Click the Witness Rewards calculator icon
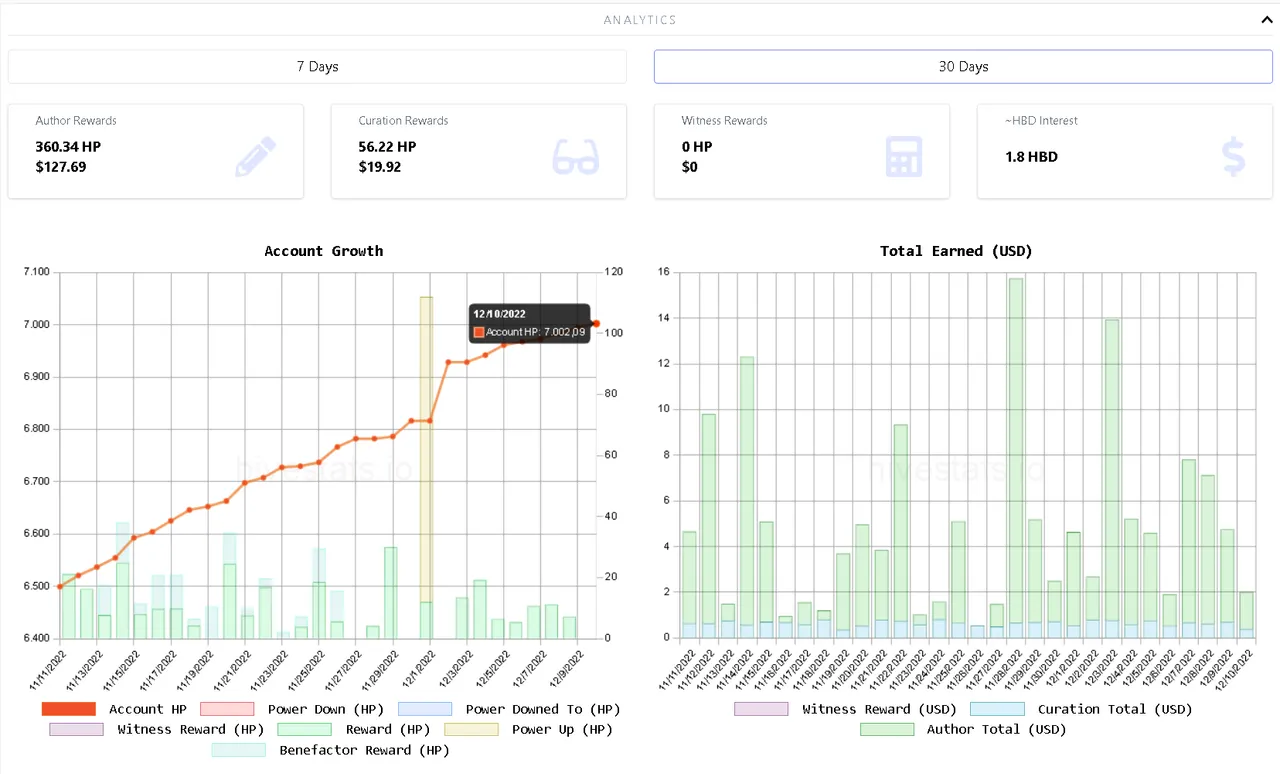 click(x=904, y=157)
